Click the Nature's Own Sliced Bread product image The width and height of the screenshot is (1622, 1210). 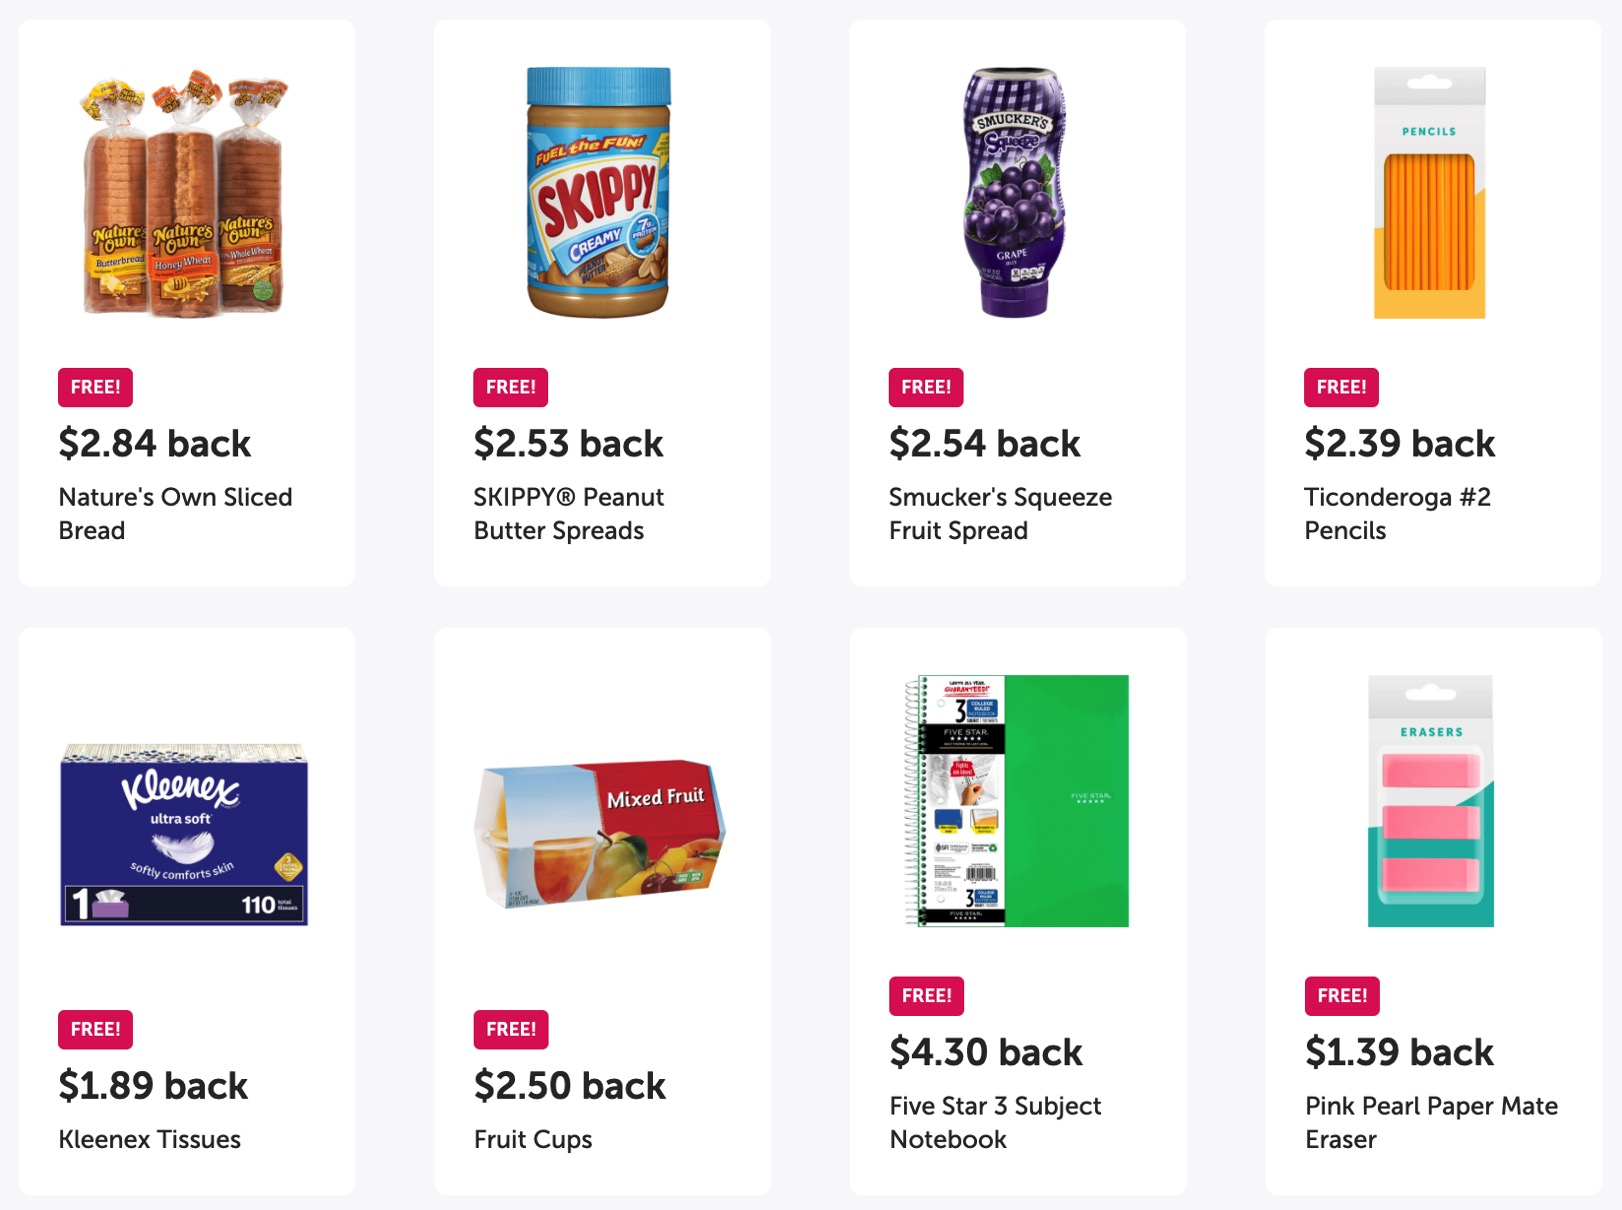[186, 193]
